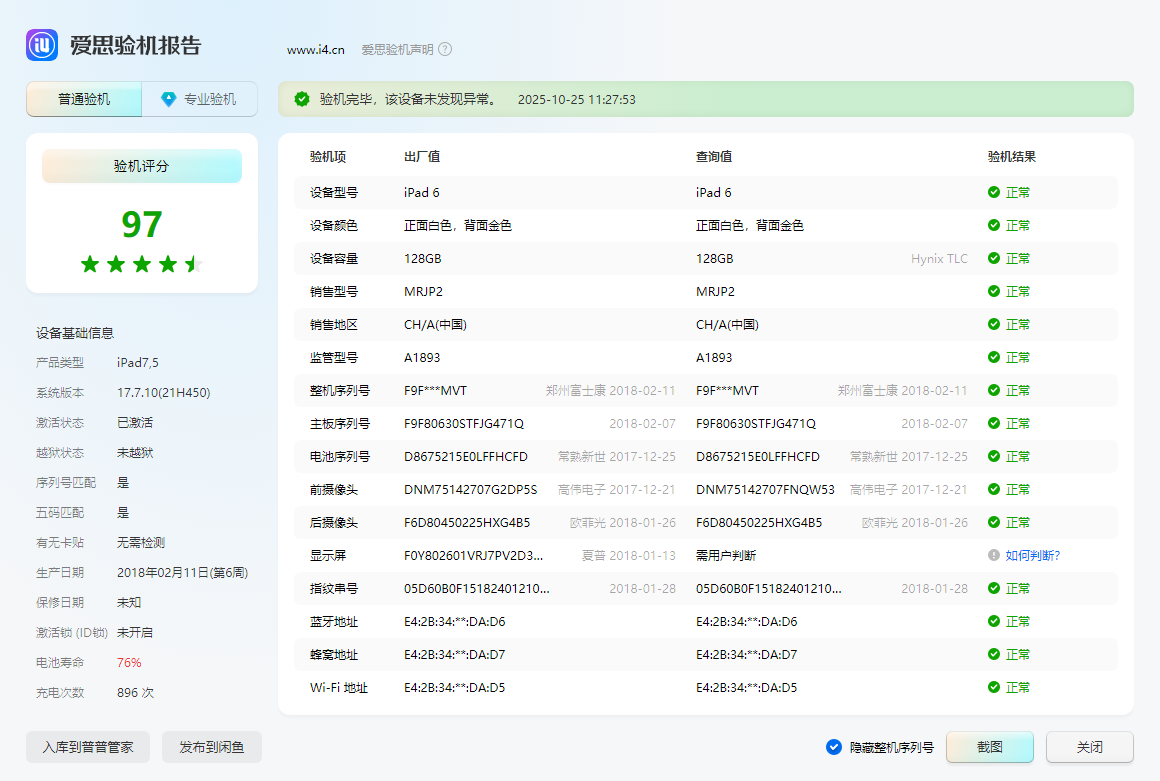This screenshot has height=781, width=1160.
Task: Switch to the 专业验机 tab
Action: tap(200, 99)
